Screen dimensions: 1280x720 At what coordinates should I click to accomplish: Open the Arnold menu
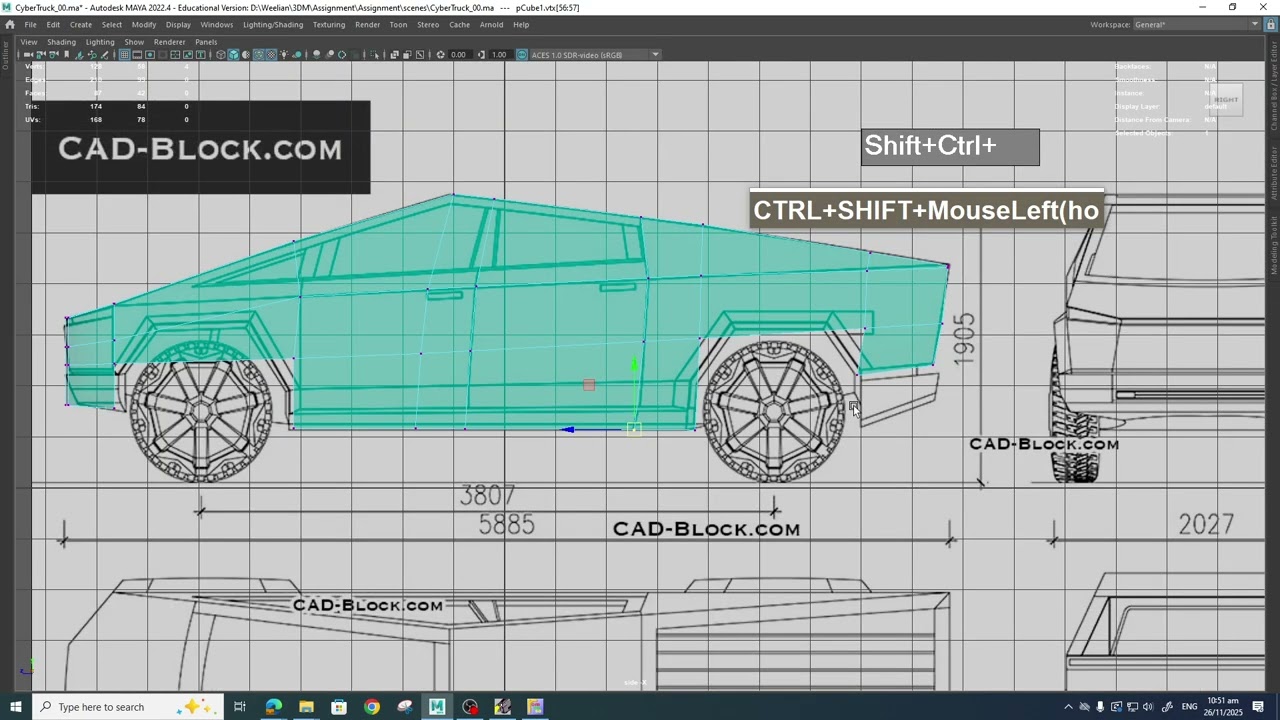coord(491,24)
